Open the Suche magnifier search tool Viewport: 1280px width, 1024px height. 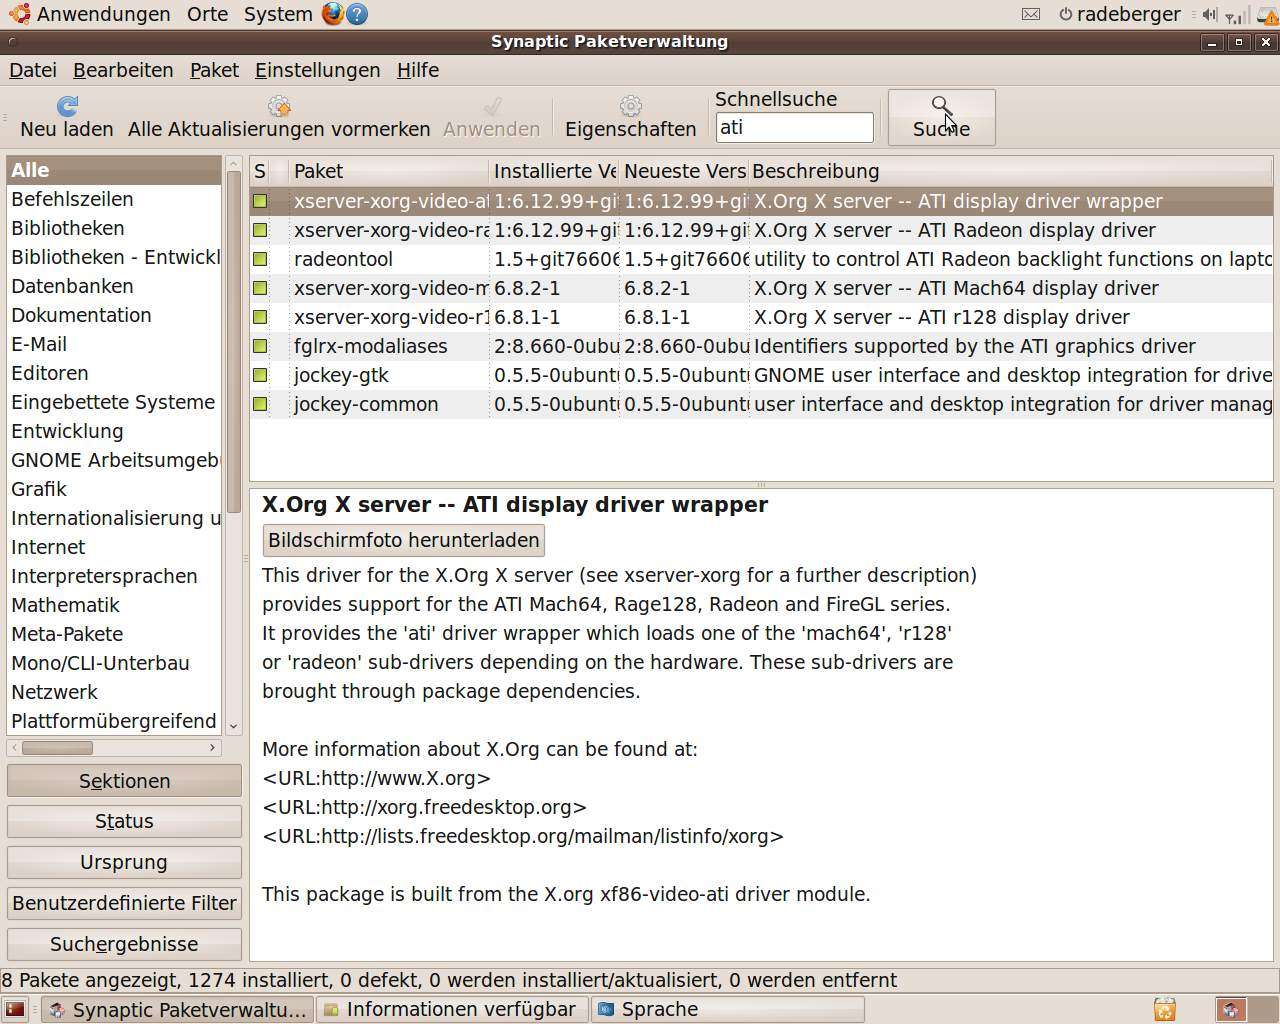941,117
